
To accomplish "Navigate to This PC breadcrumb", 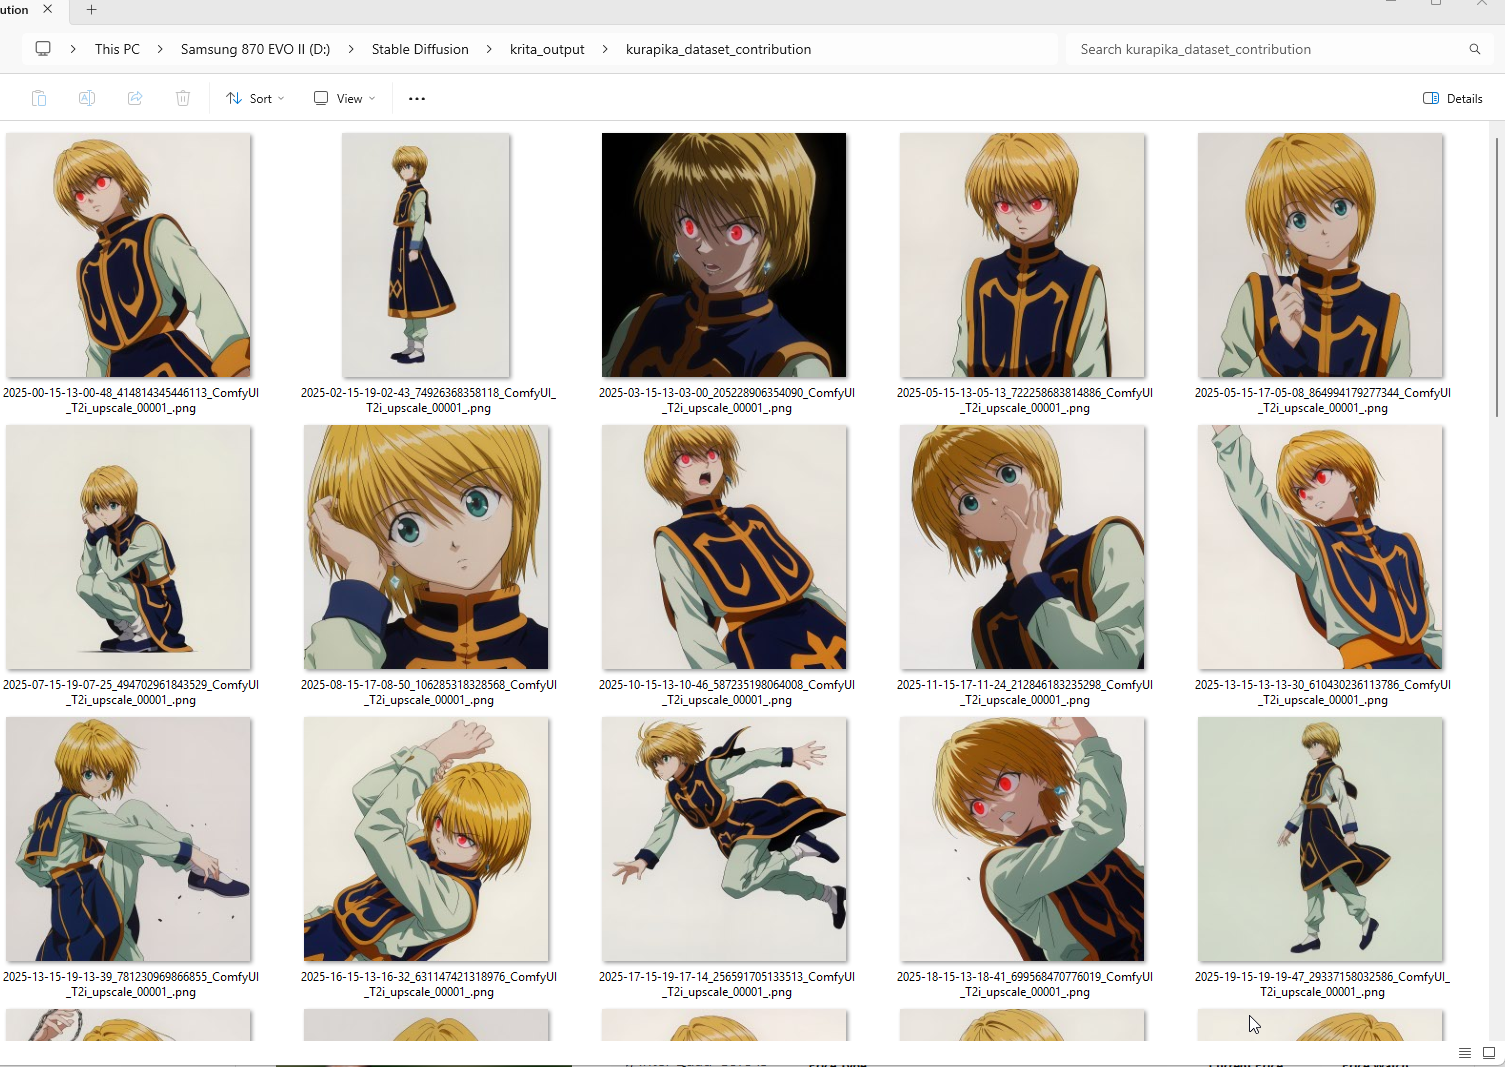I will tap(117, 49).
